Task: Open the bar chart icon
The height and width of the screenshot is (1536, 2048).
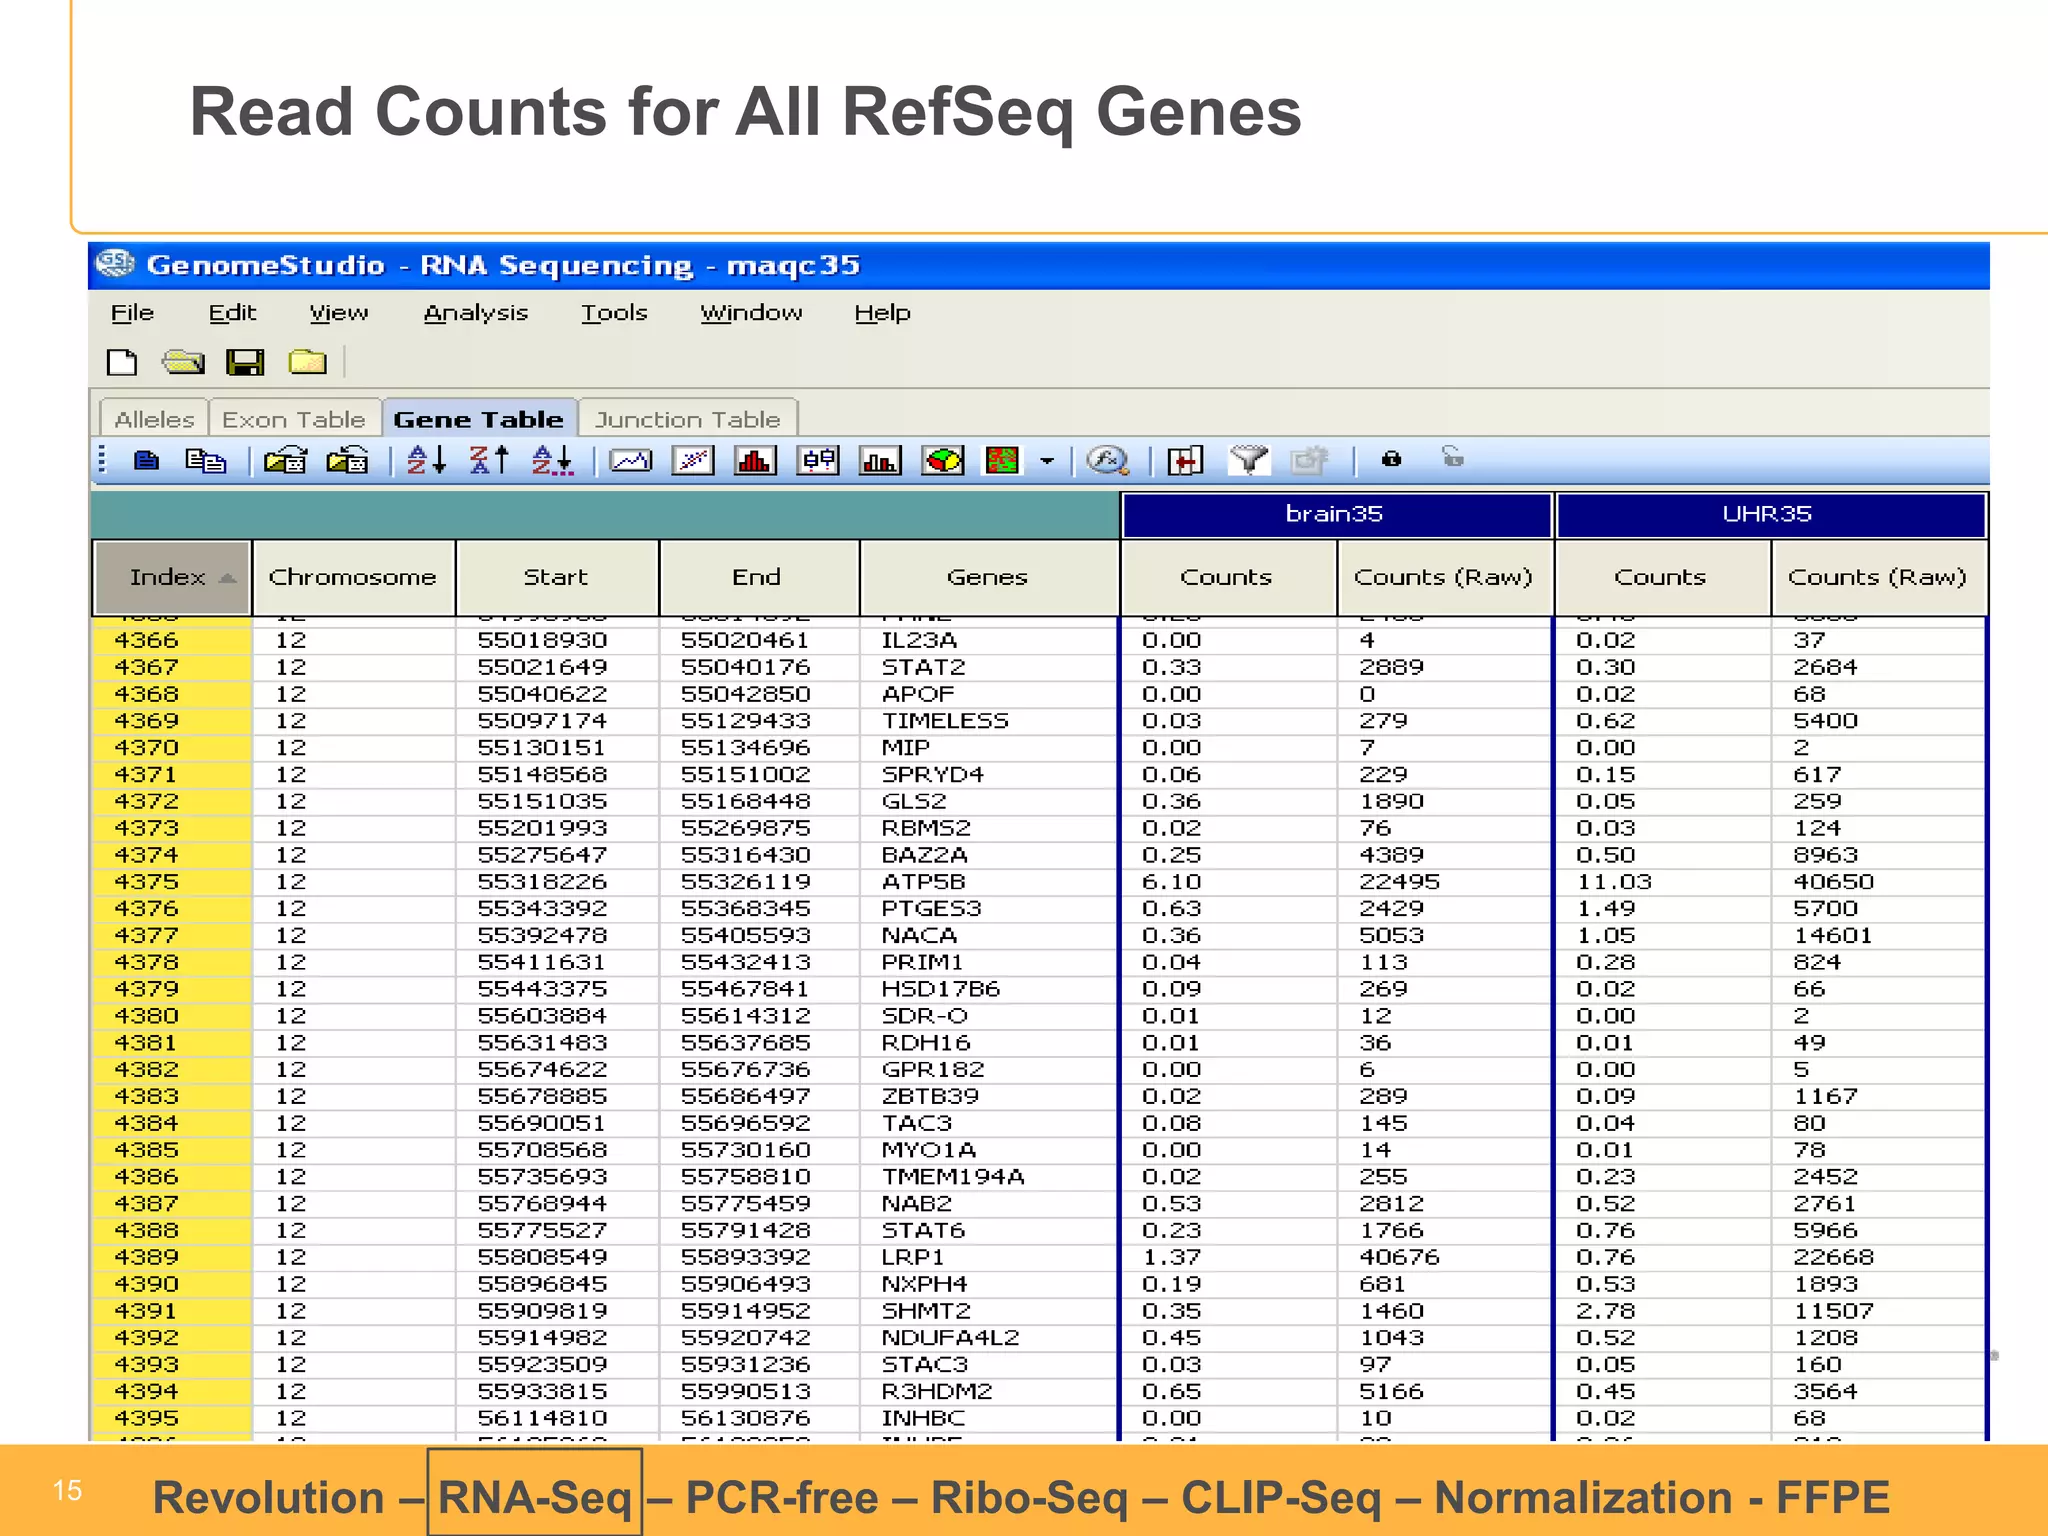Action: [880, 460]
